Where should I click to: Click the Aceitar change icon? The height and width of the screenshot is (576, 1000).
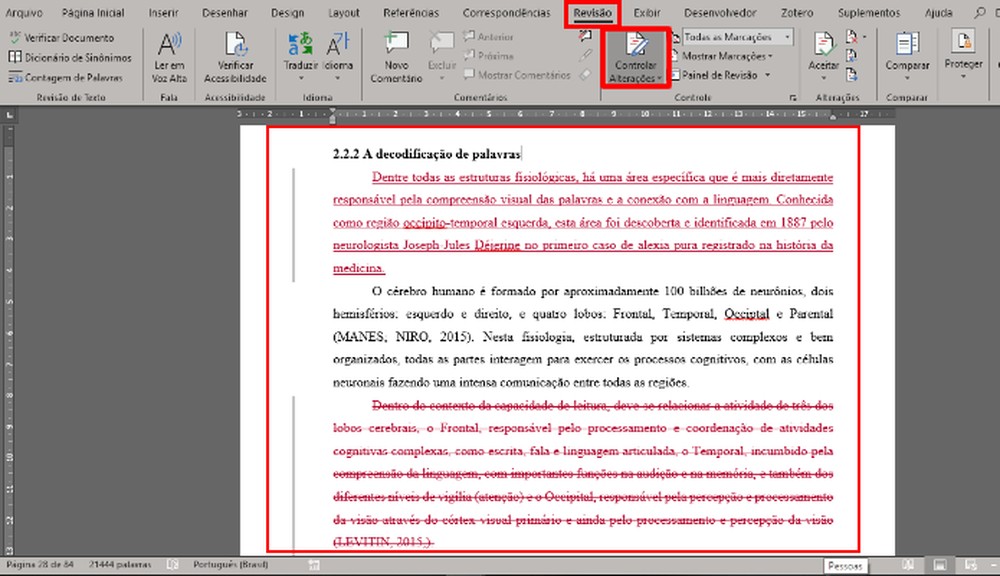point(823,45)
